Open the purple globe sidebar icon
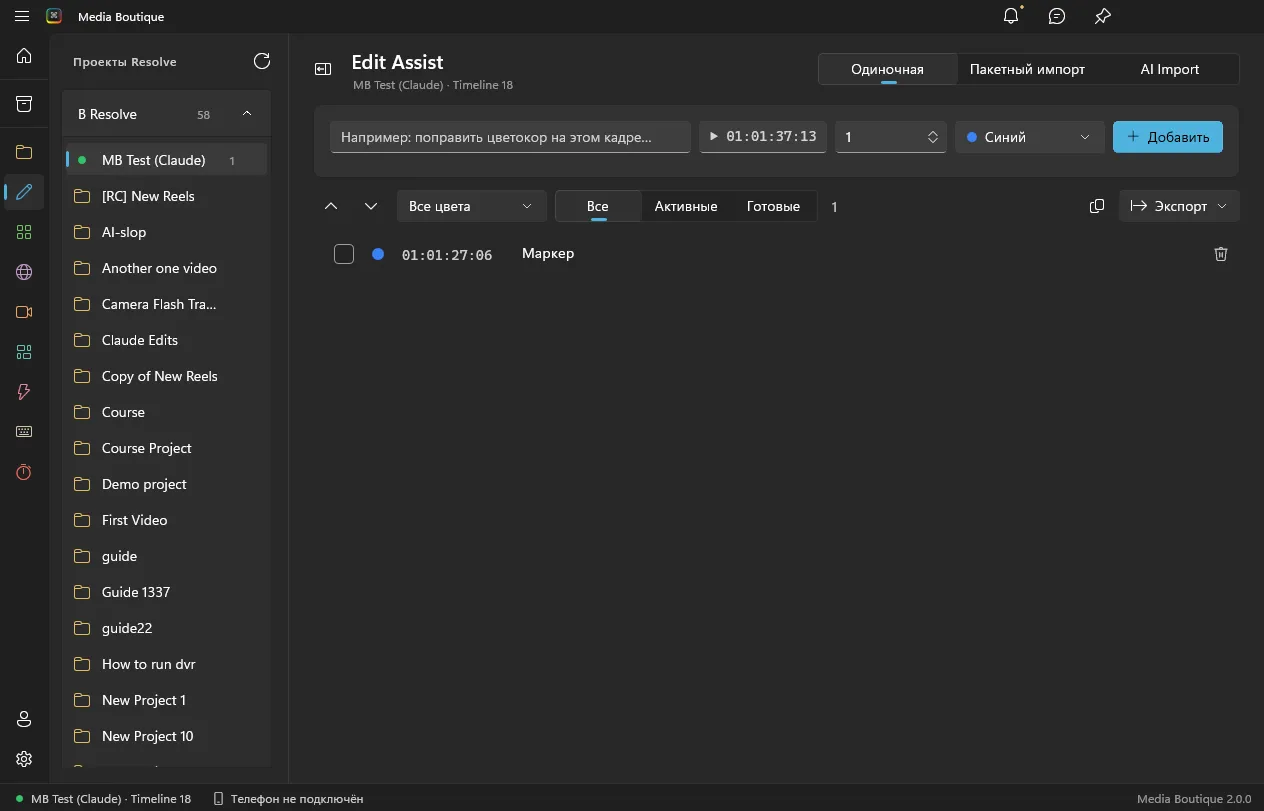The width and height of the screenshot is (1264, 811). (x=24, y=272)
